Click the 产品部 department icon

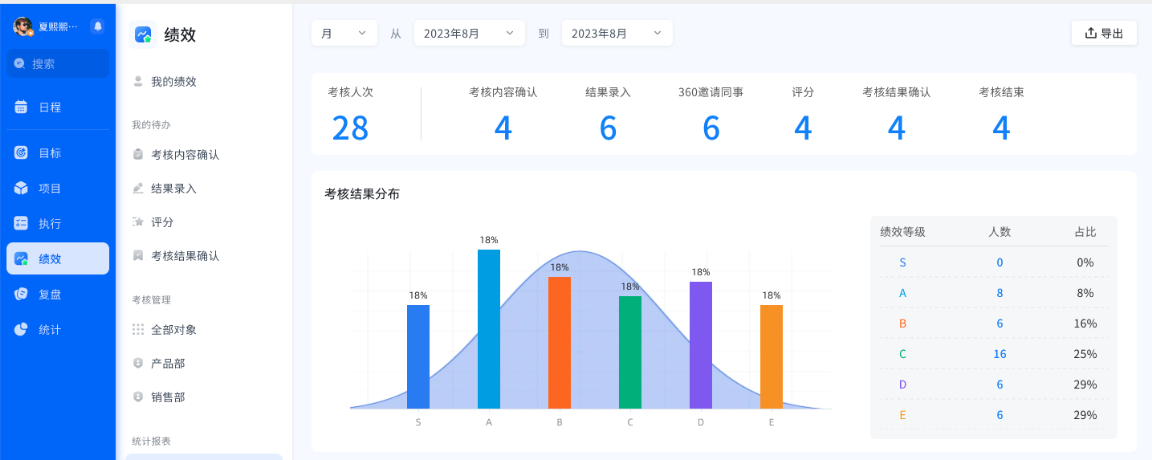pos(137,363)
